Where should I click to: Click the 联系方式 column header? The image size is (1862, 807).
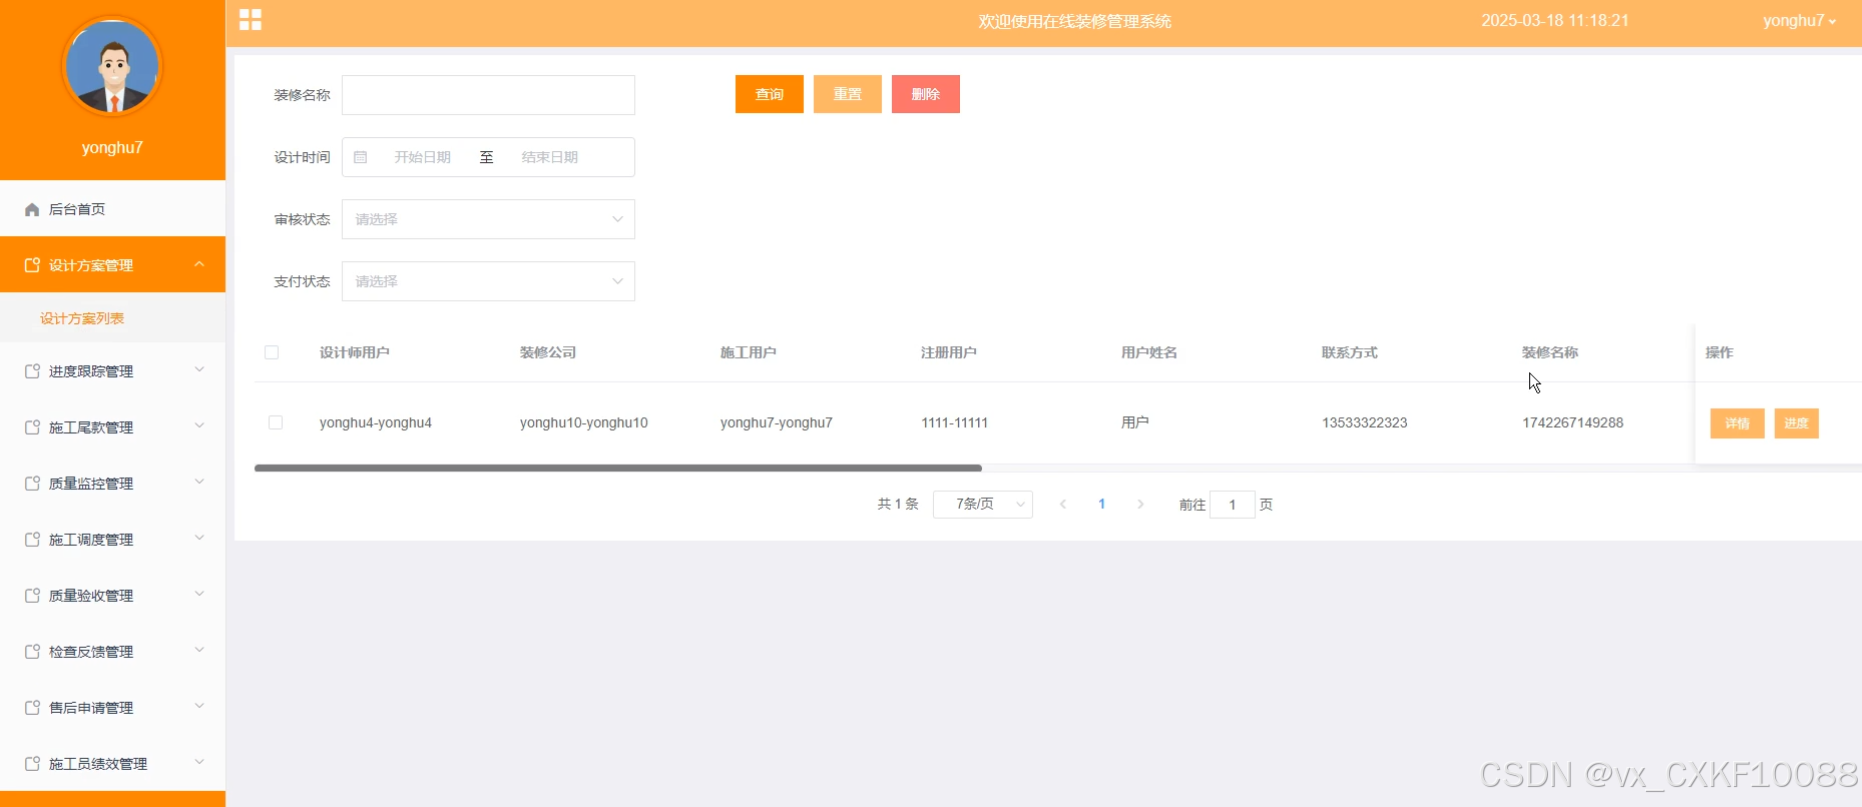click(x=1349, y=352)
